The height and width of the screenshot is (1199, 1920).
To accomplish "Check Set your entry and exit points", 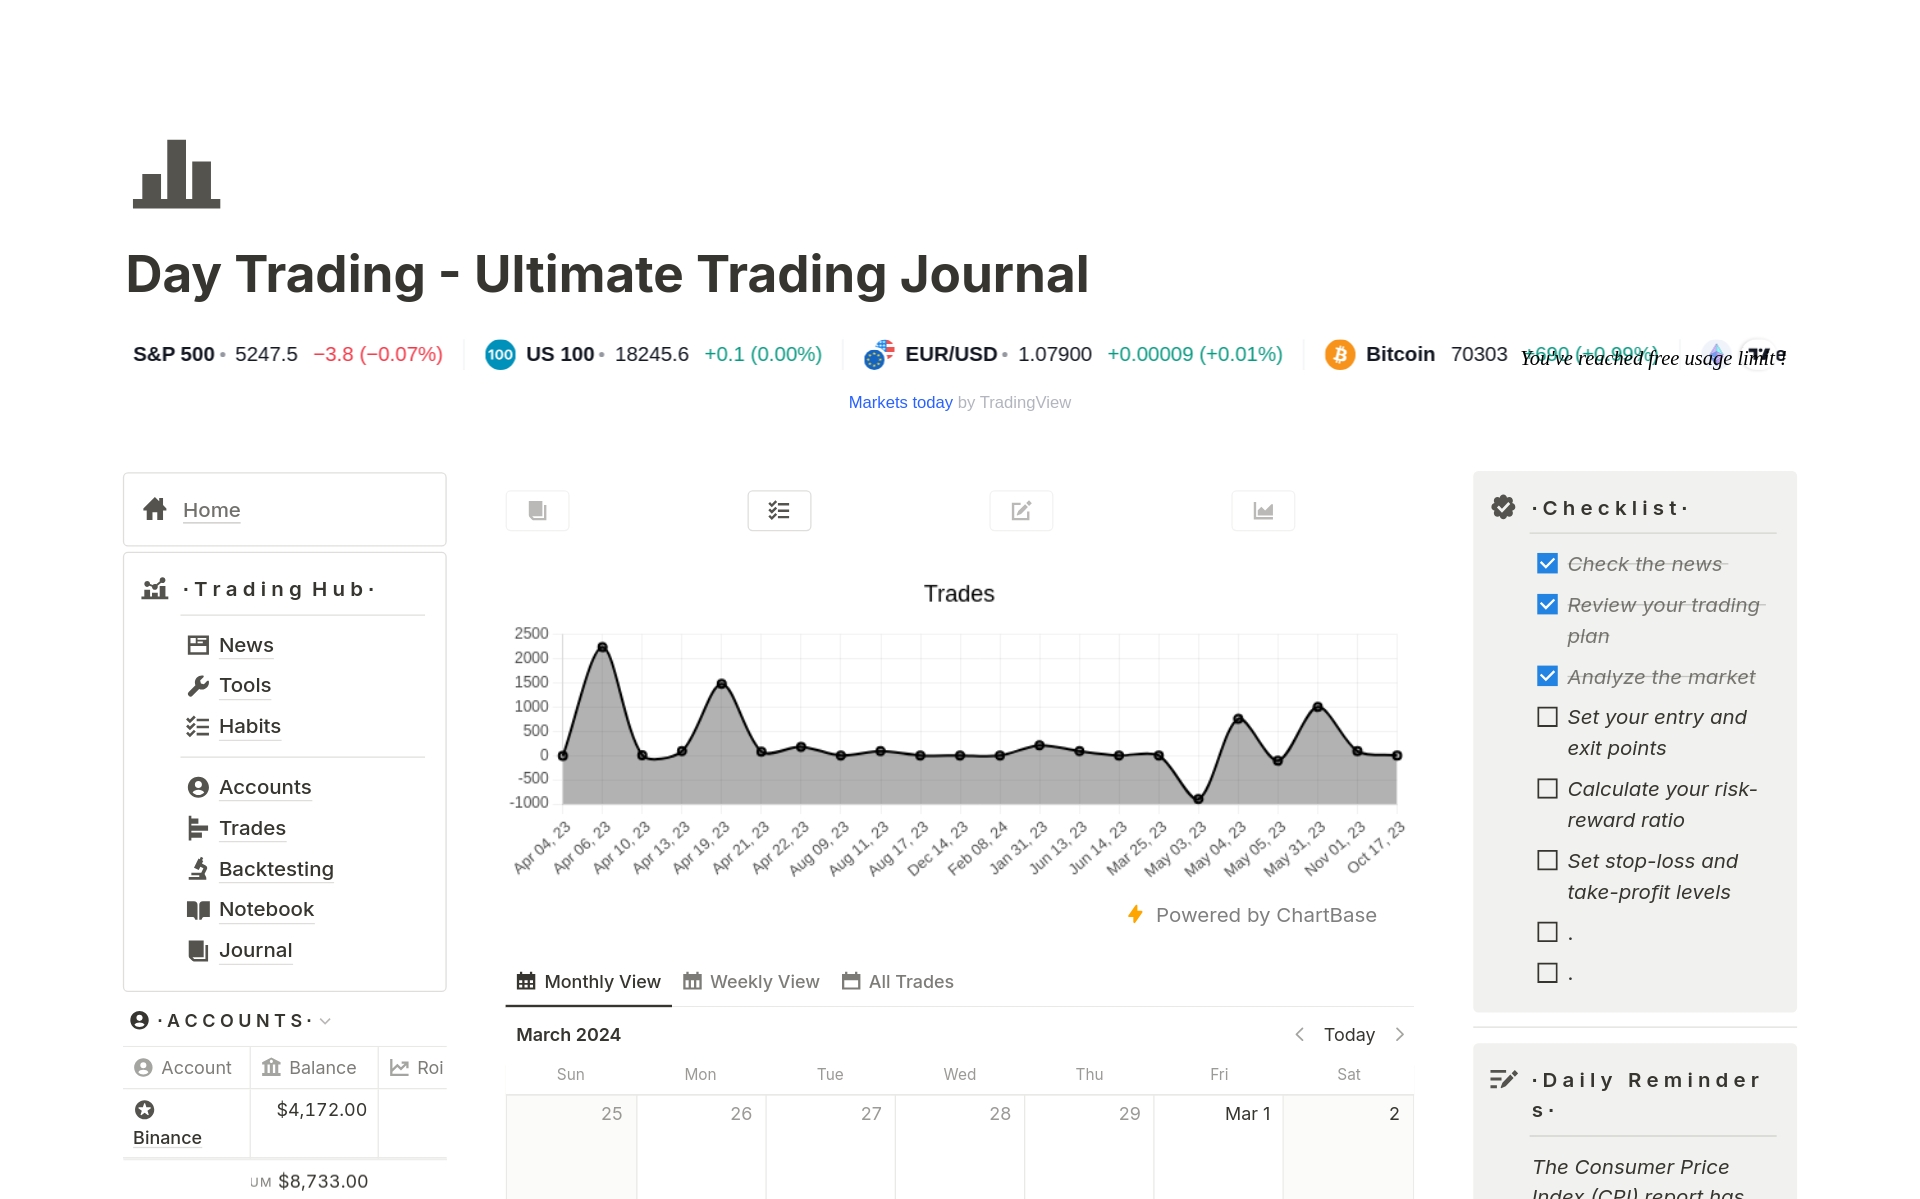I will tap(1547, 717).
